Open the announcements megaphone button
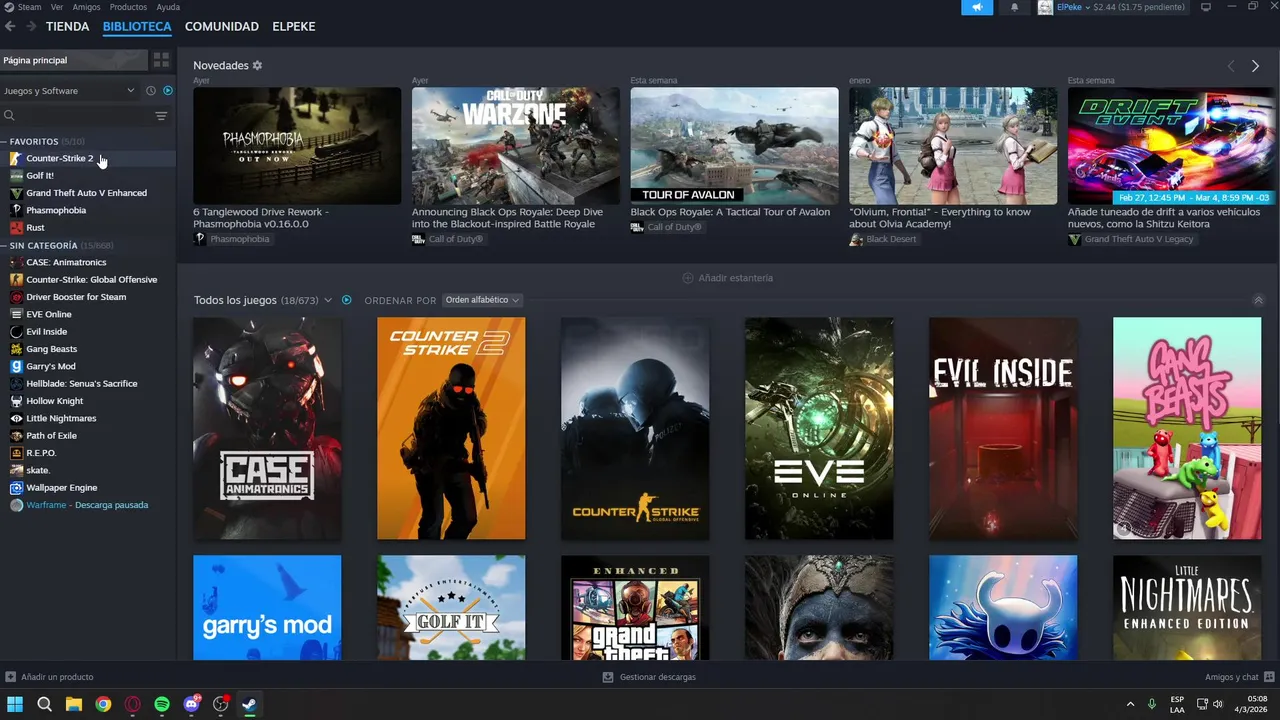Viewport: 1280px width, 720px height. coord(977,7)
